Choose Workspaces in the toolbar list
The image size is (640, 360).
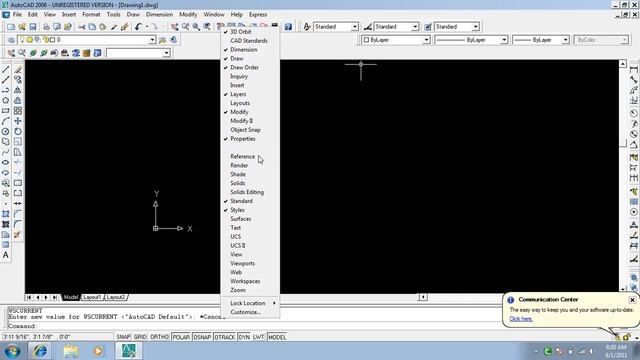point(250,282)
